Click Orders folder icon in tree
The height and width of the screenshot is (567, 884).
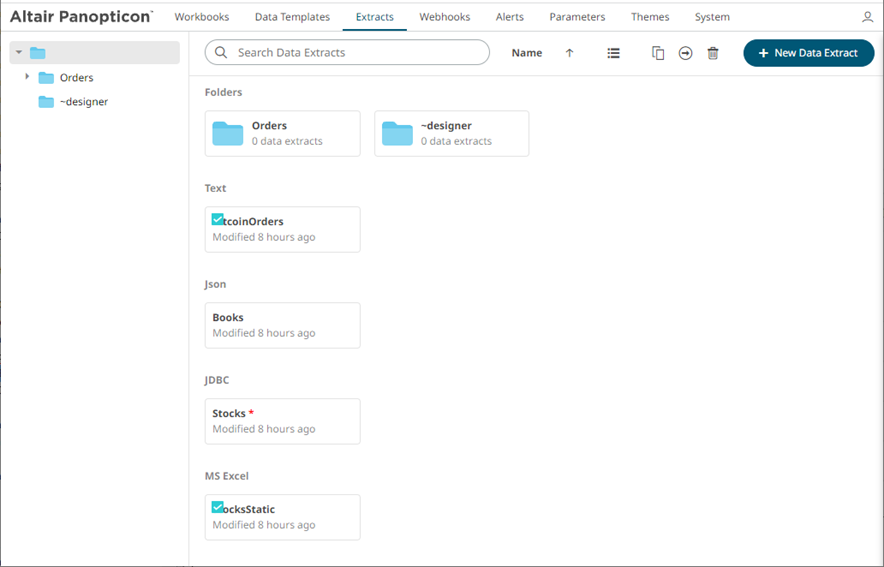pos(46,78)
